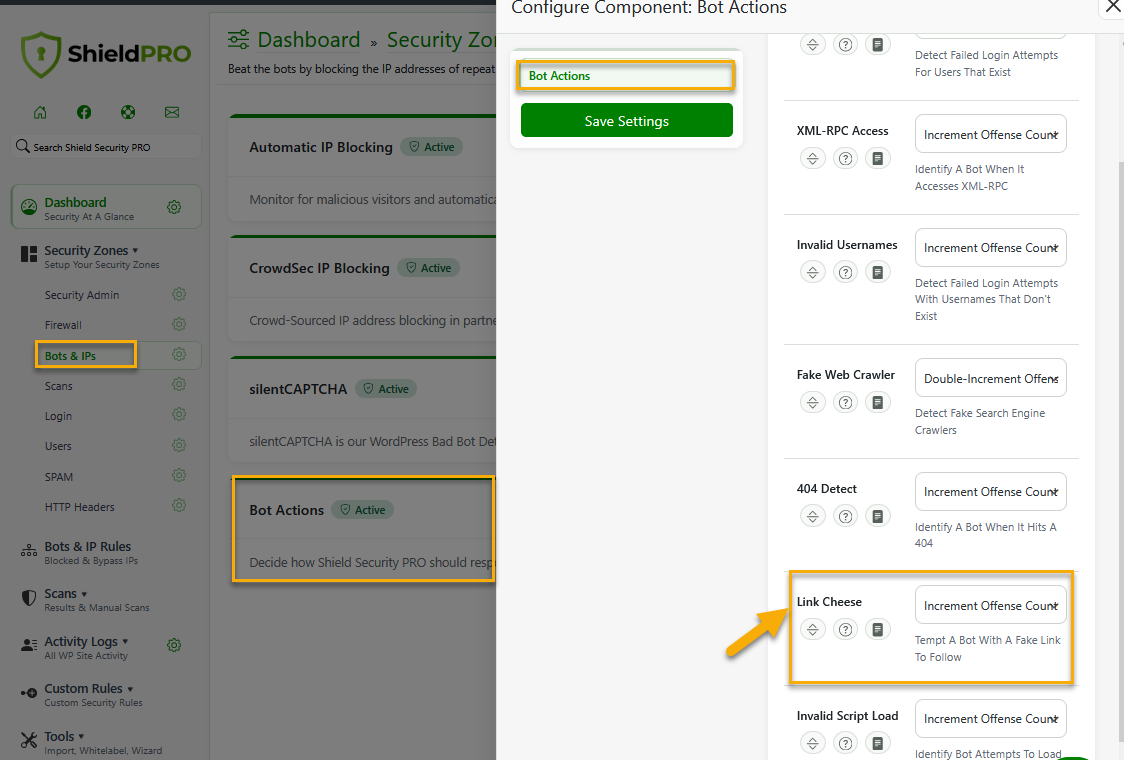
Task: Open SPAM zone
Action: pyautogui.click(x=59, y=477)
